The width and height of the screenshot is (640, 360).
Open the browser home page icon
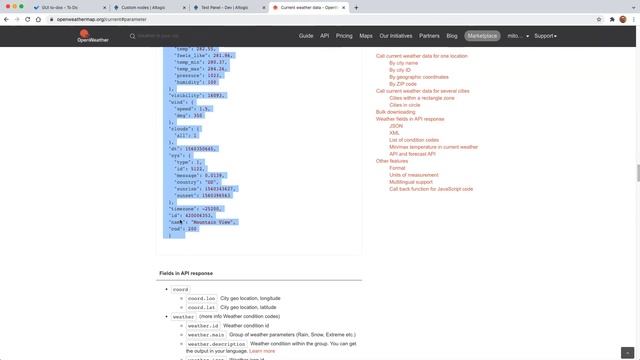pyautogui.click(x=38, y=19)
